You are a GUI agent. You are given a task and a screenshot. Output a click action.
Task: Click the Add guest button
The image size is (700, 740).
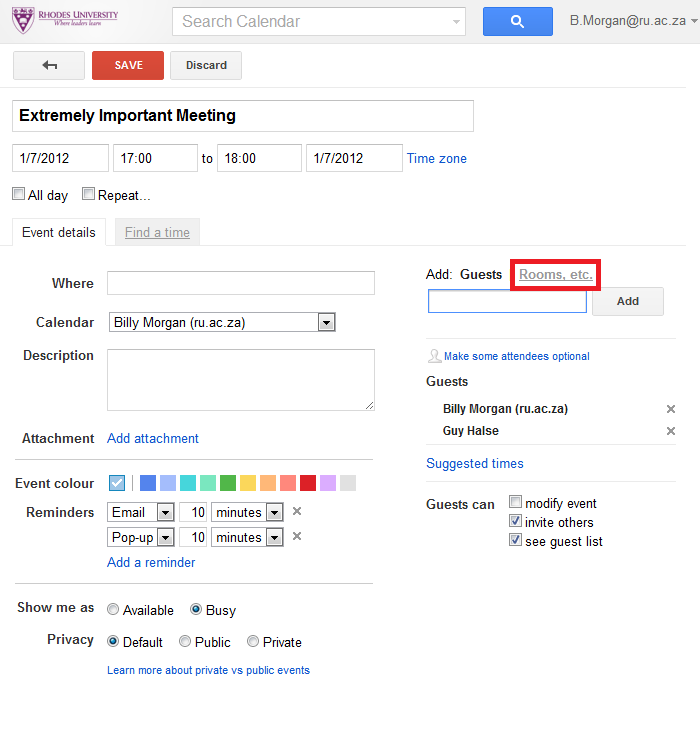tap(628, 301)
